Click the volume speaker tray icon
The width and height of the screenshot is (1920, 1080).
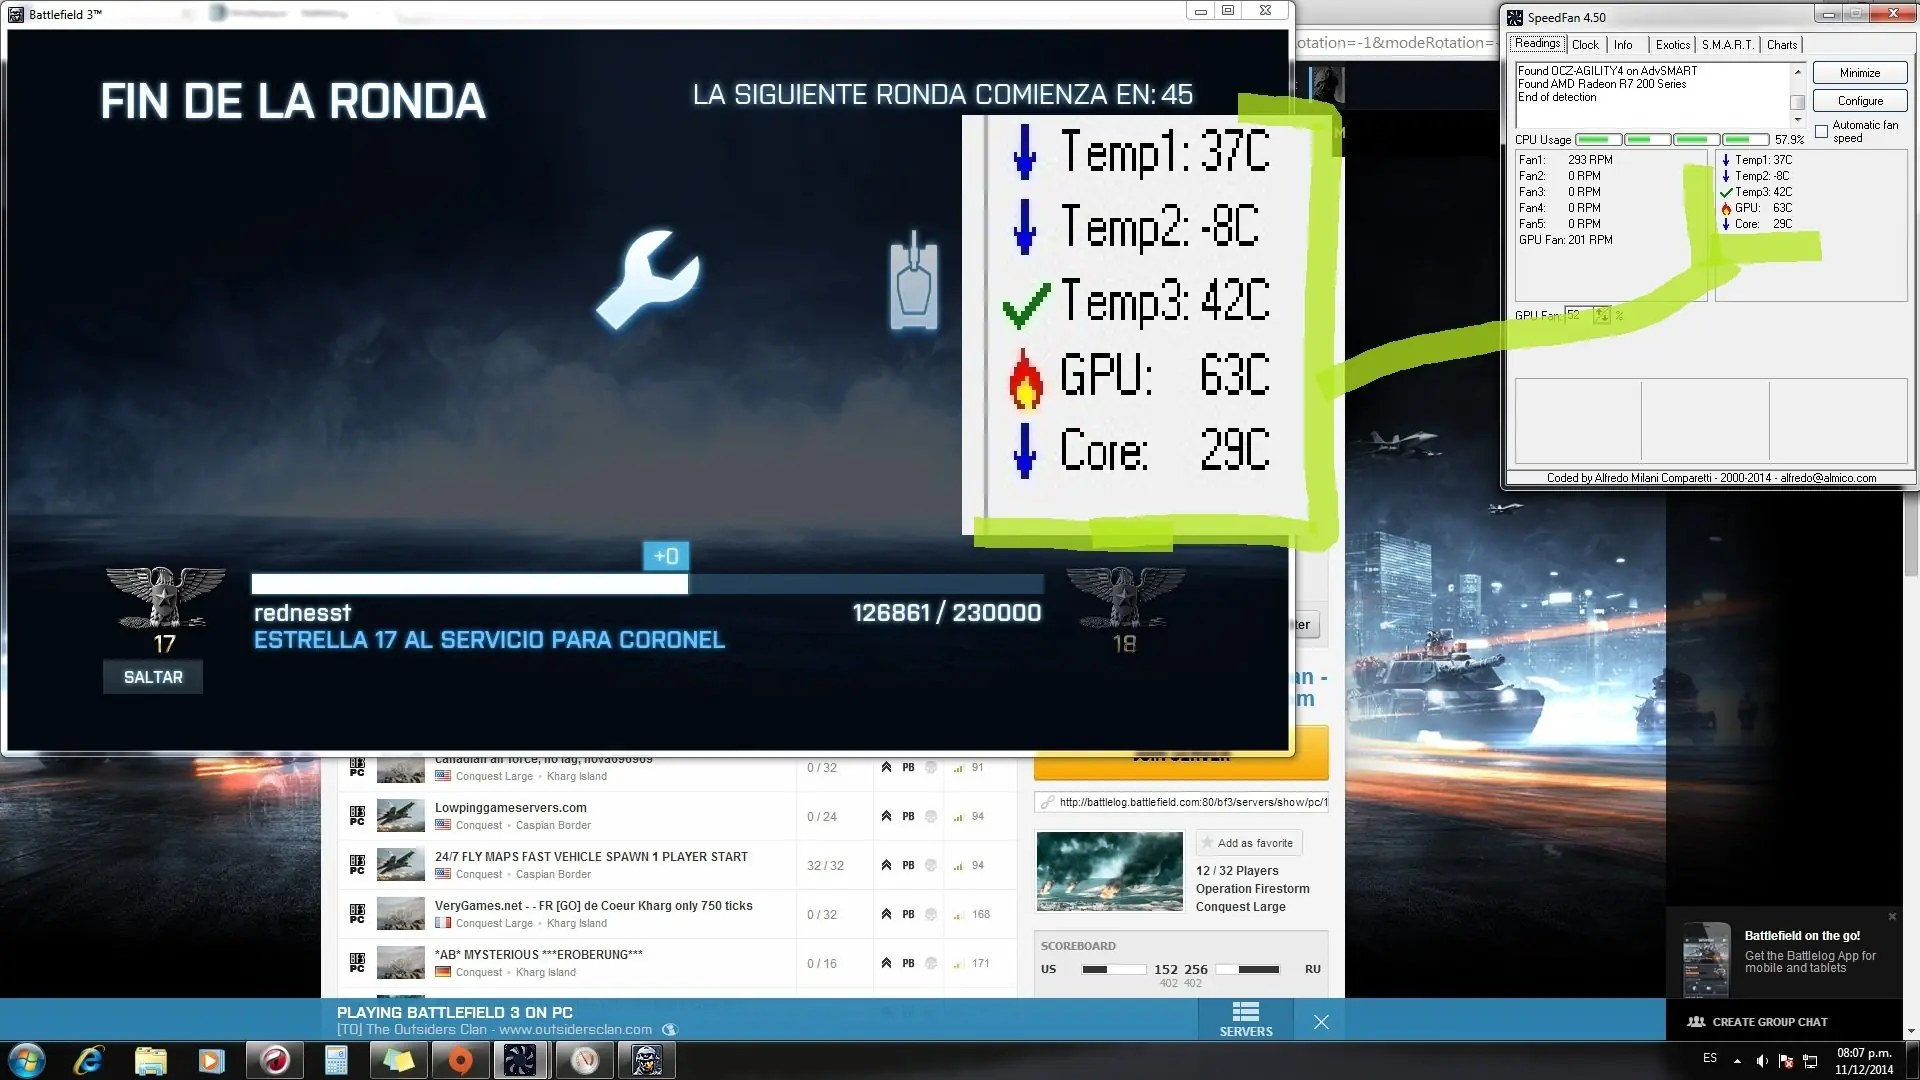[1762, 1061]
